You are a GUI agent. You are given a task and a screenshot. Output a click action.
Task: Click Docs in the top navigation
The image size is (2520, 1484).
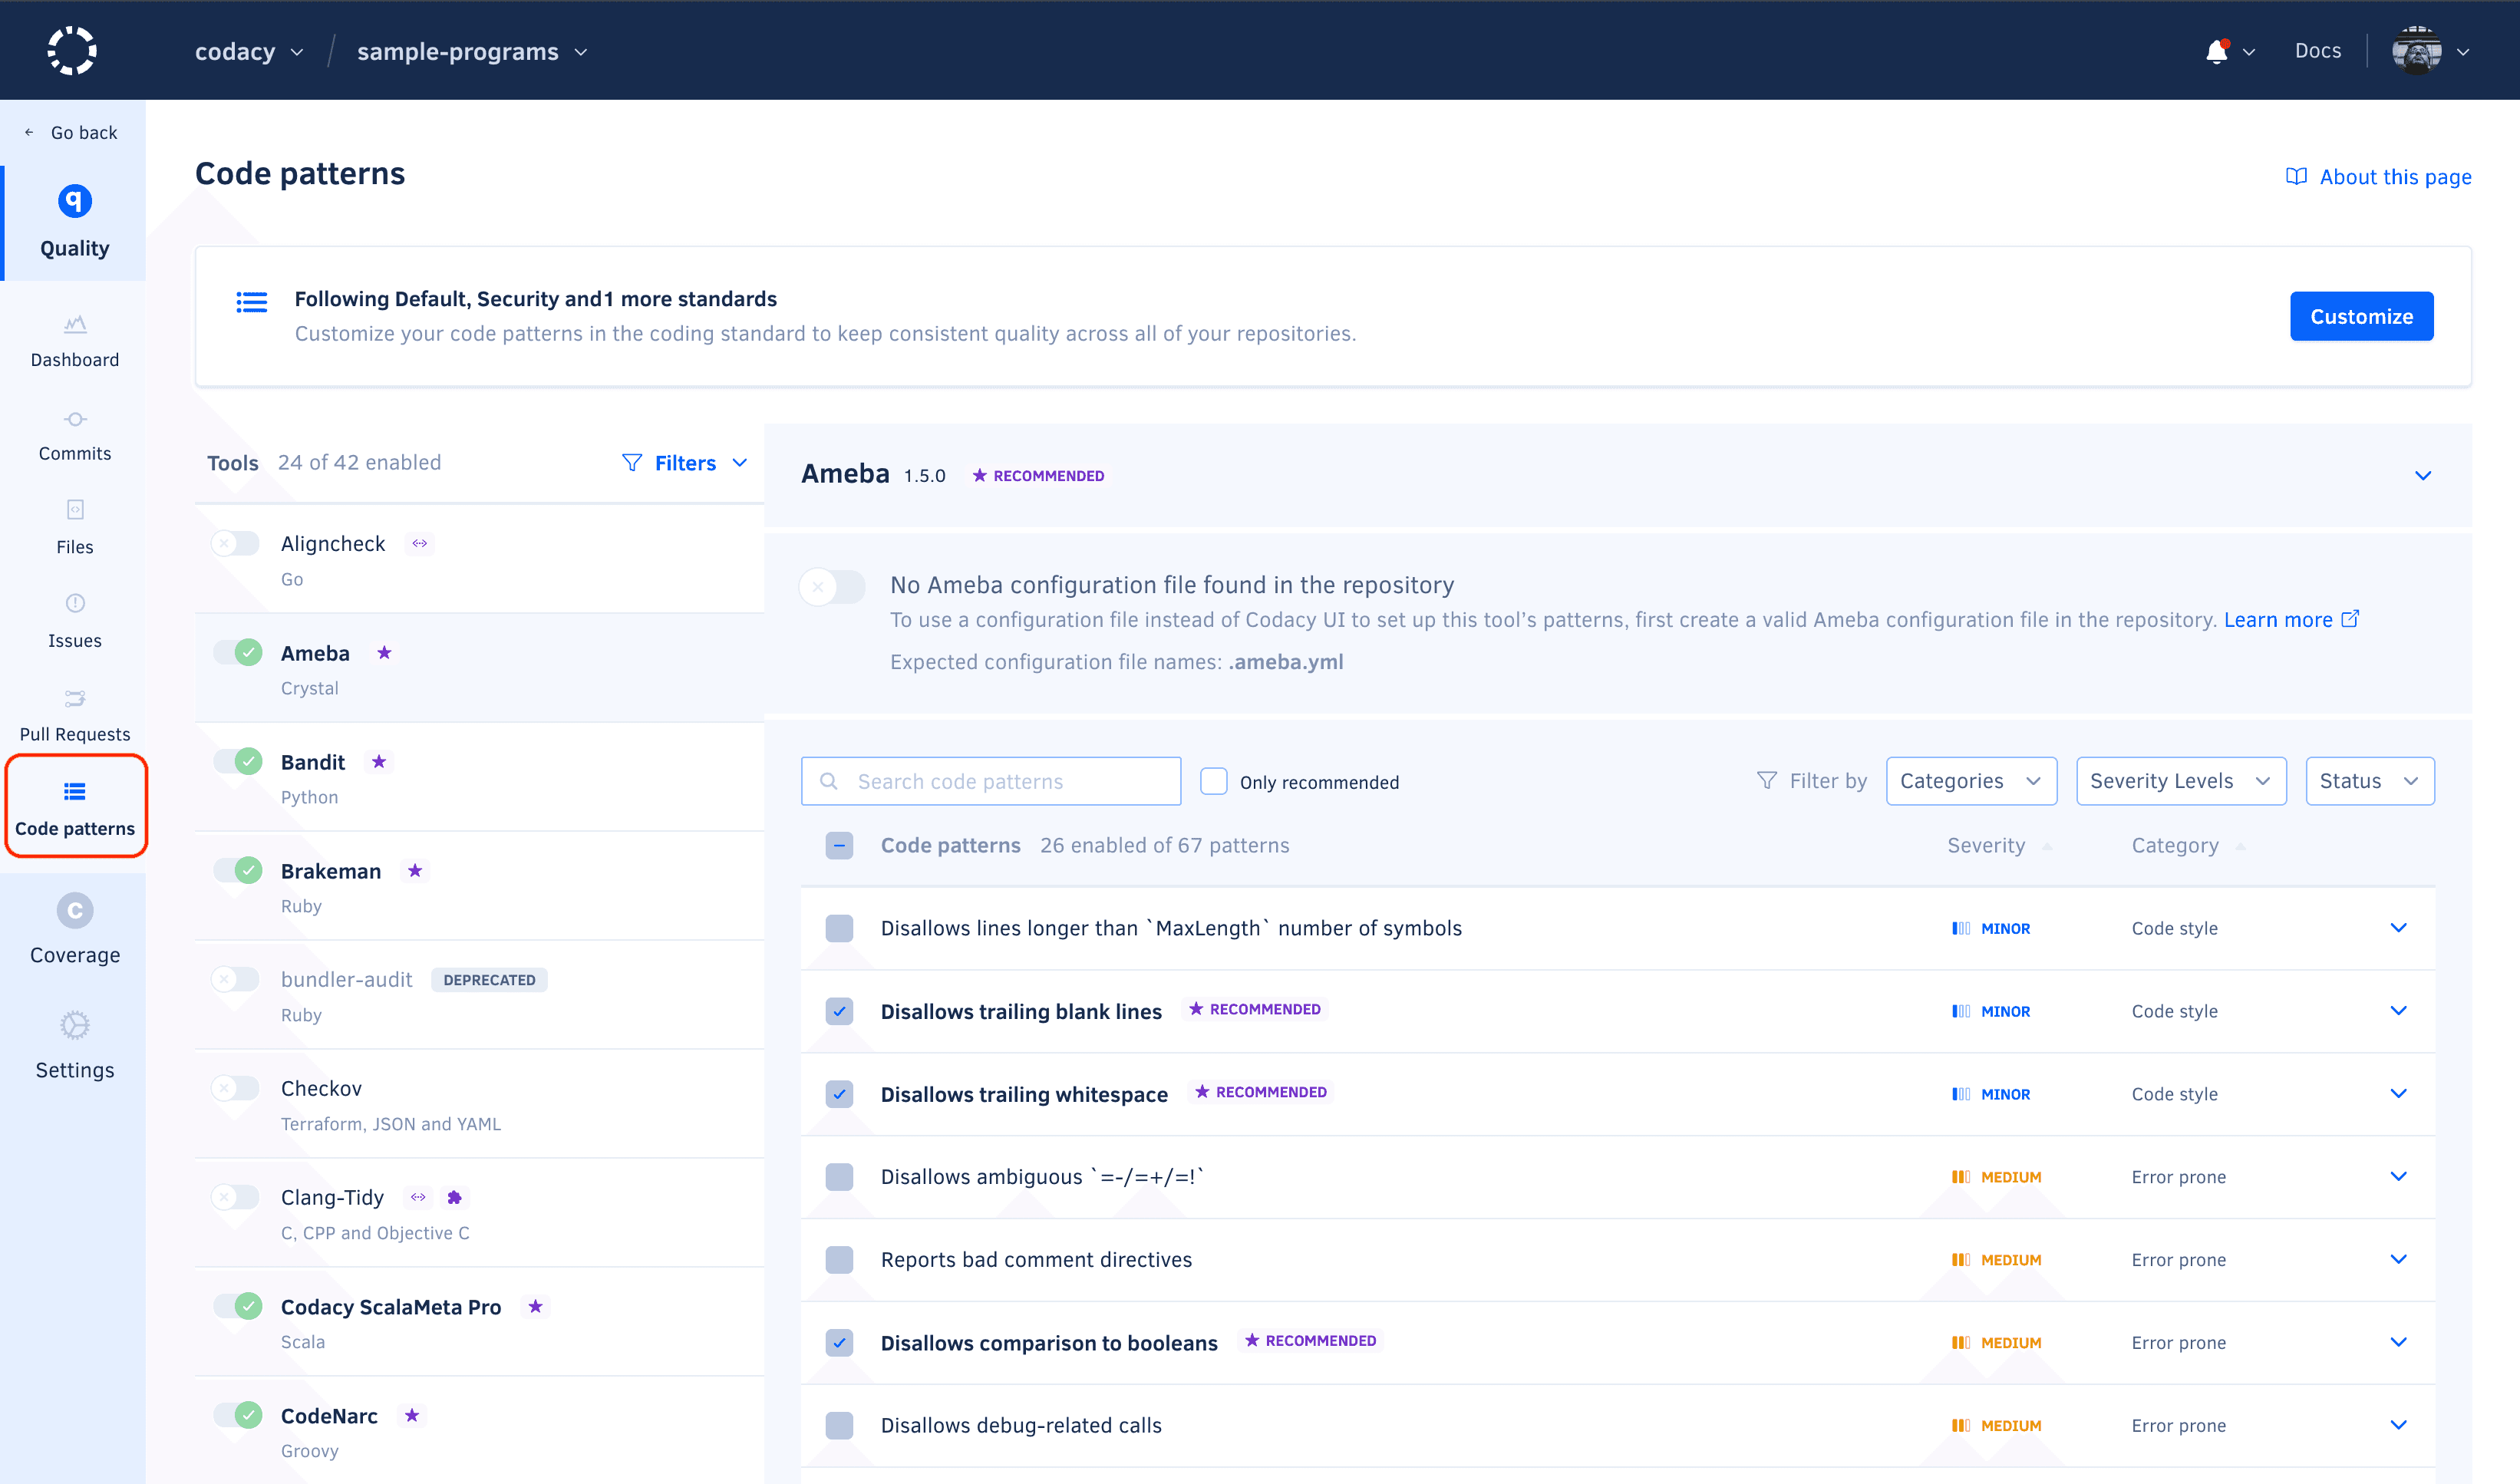2318,49
